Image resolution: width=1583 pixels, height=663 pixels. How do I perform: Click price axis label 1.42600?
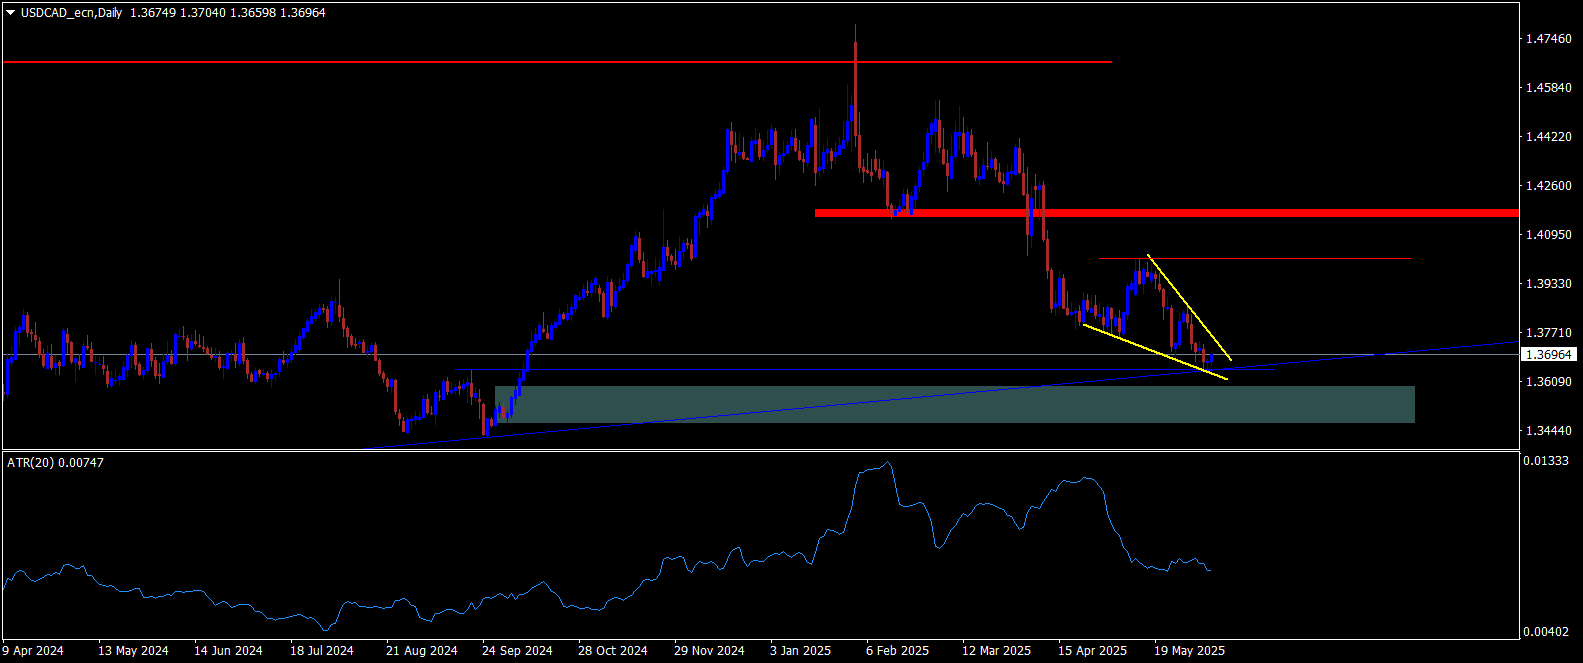[1550, 186]
